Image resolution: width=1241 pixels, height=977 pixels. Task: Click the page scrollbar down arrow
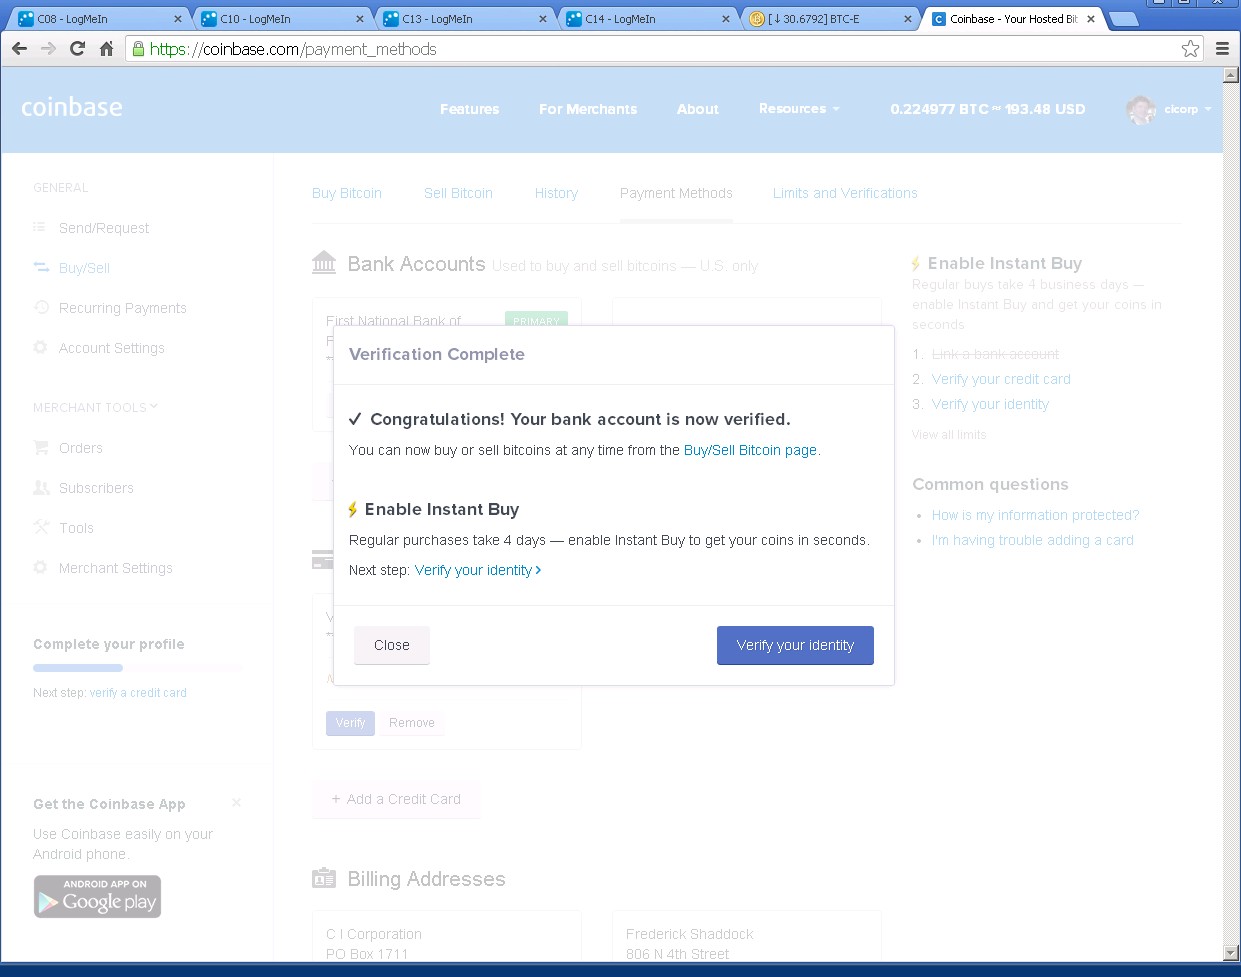1231,953
